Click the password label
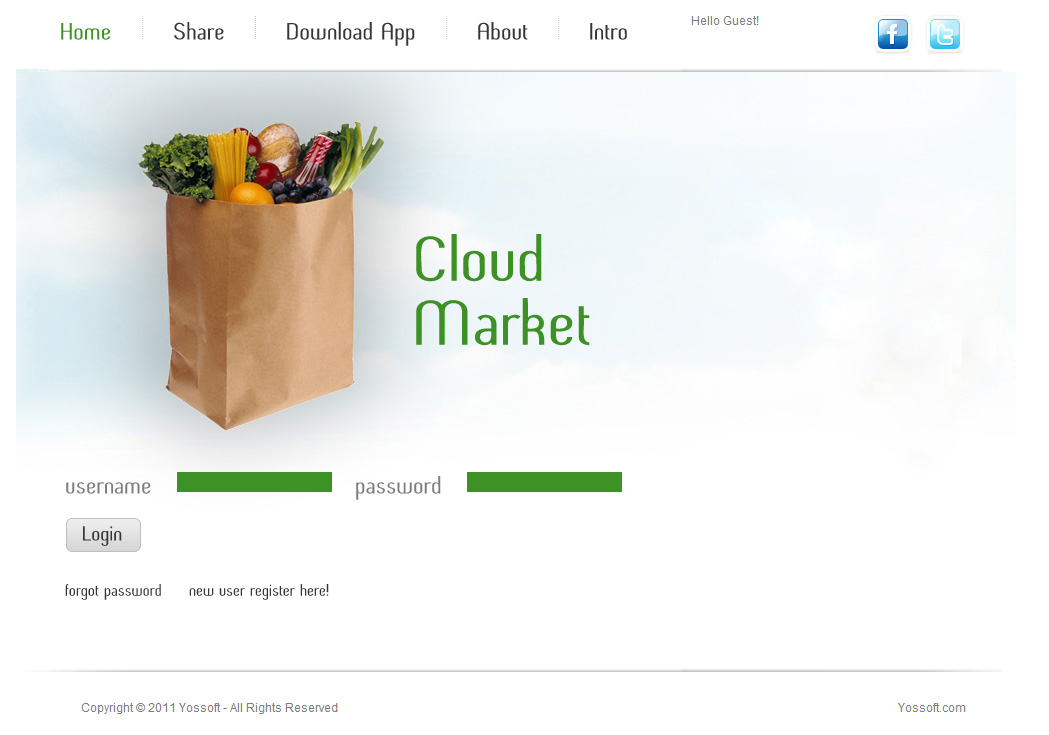Image resolution: width=1049 pixels, height=735 pixels. pos(397,487)
